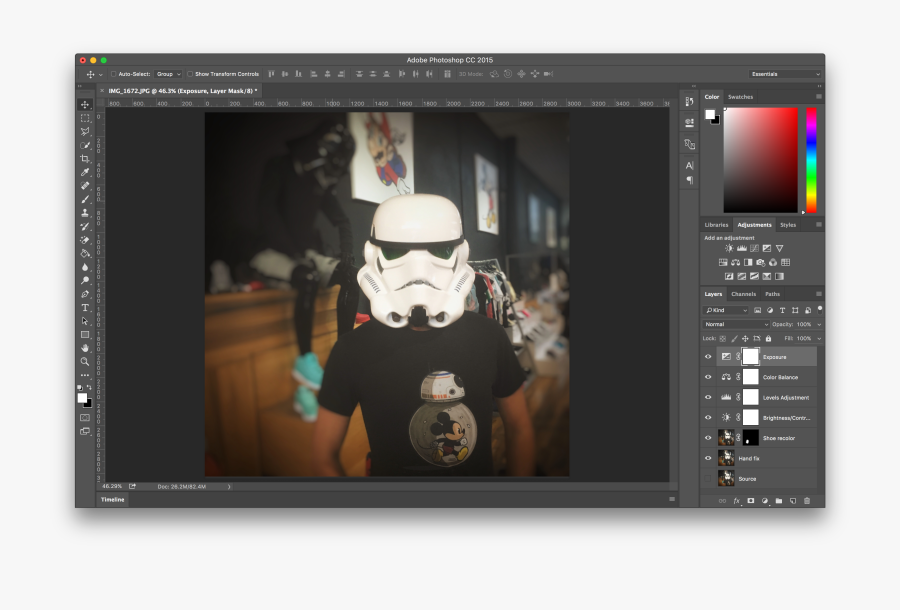
Task: Choose the Hand tool
Action: tap(85, 348)
